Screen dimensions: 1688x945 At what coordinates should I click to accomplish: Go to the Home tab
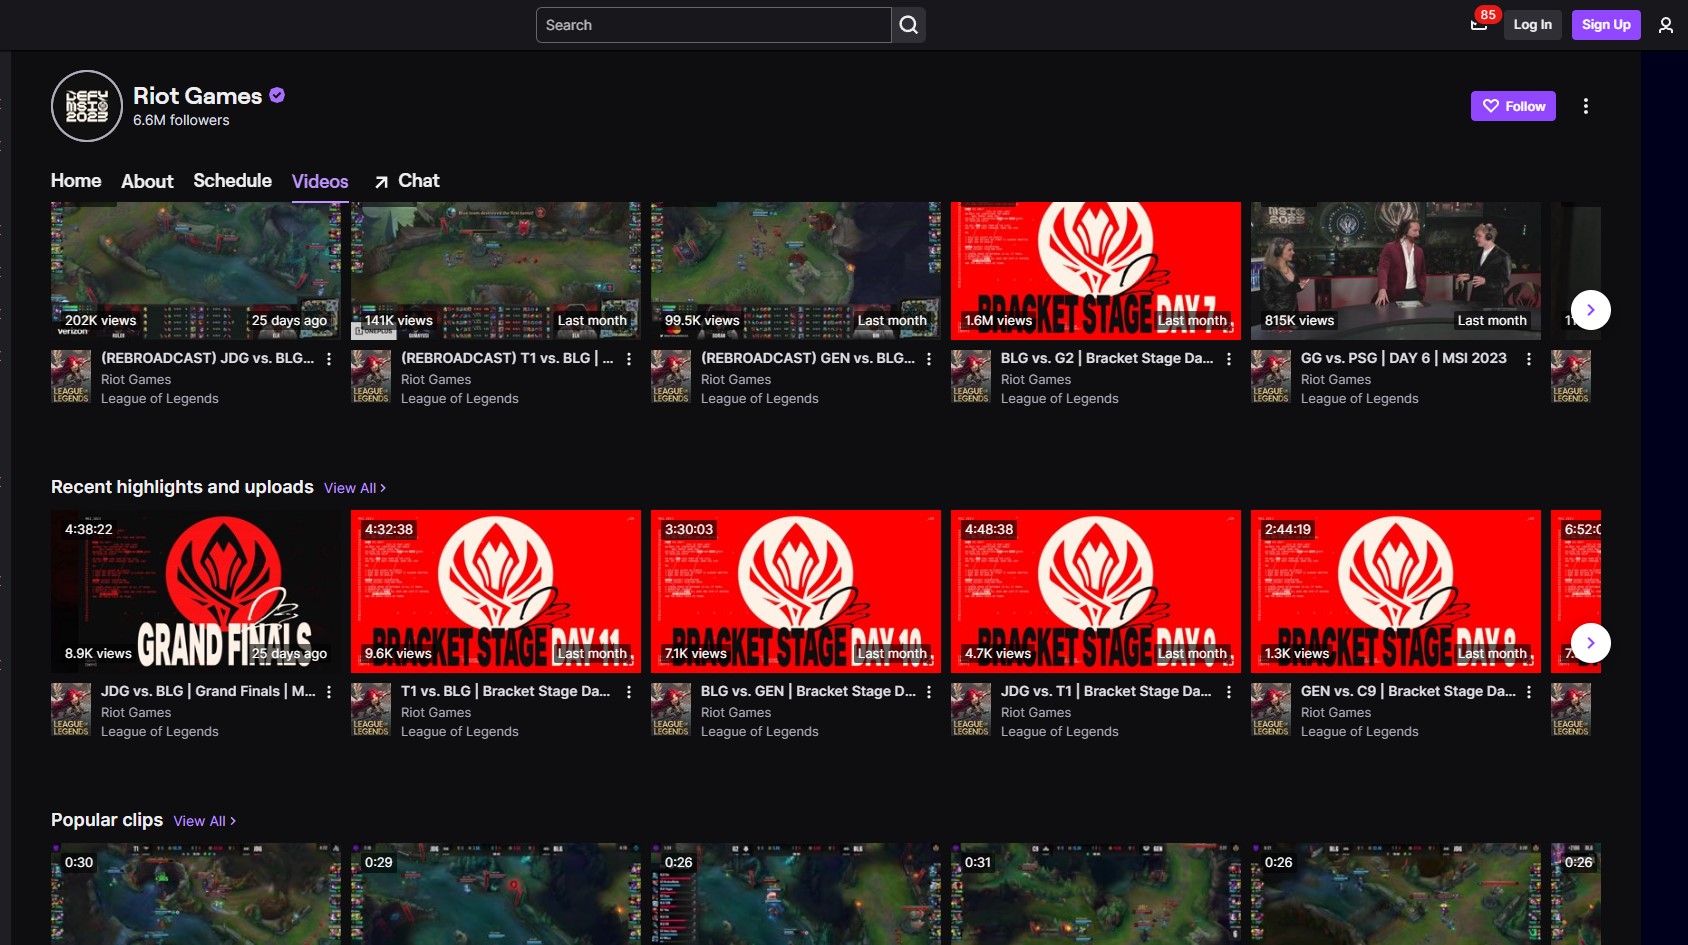tap(76, 181)
